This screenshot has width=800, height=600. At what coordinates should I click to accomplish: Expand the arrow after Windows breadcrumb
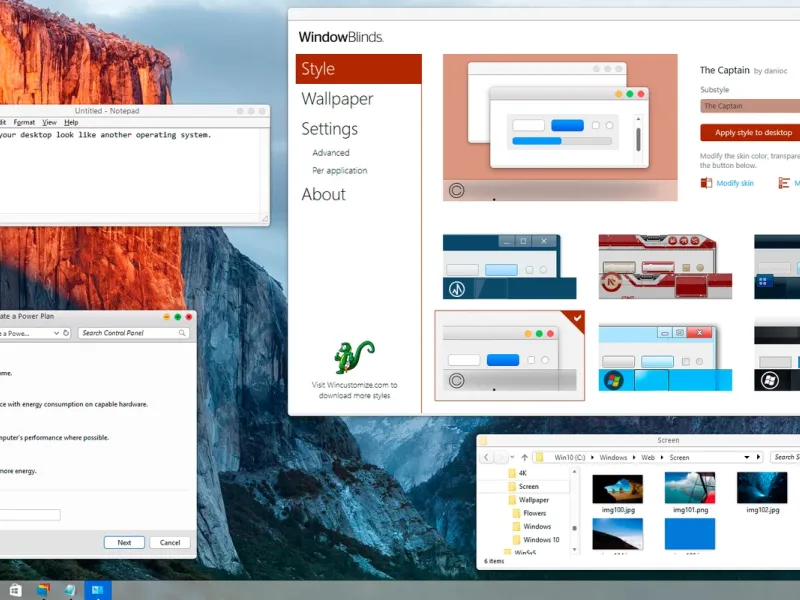tap(634, 458)
